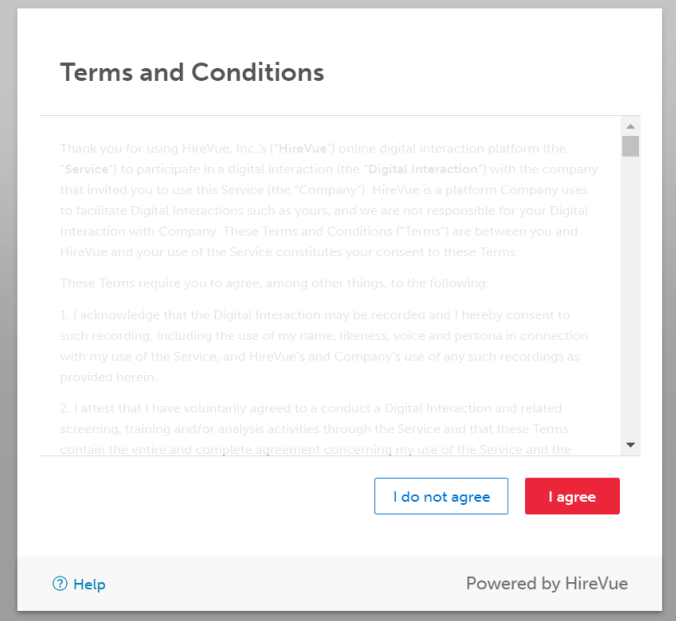
Task: Click the line 'These Terms require you to agree'
Action: (274, 283)
